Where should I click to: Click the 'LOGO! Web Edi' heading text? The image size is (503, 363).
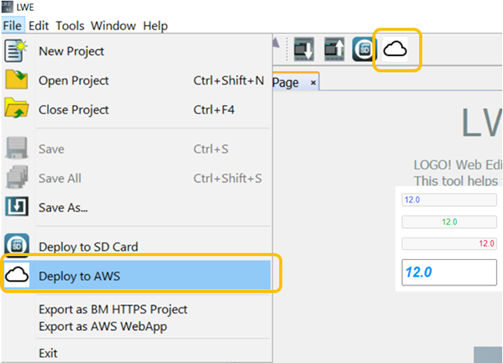point(458,165)
